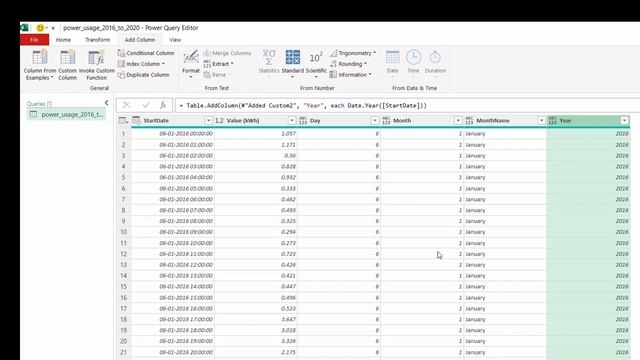Image resolution: width=640 pixels, height=360 pixels.
Task: Click Column From Examples icon
Action: (x=40, y=58)
